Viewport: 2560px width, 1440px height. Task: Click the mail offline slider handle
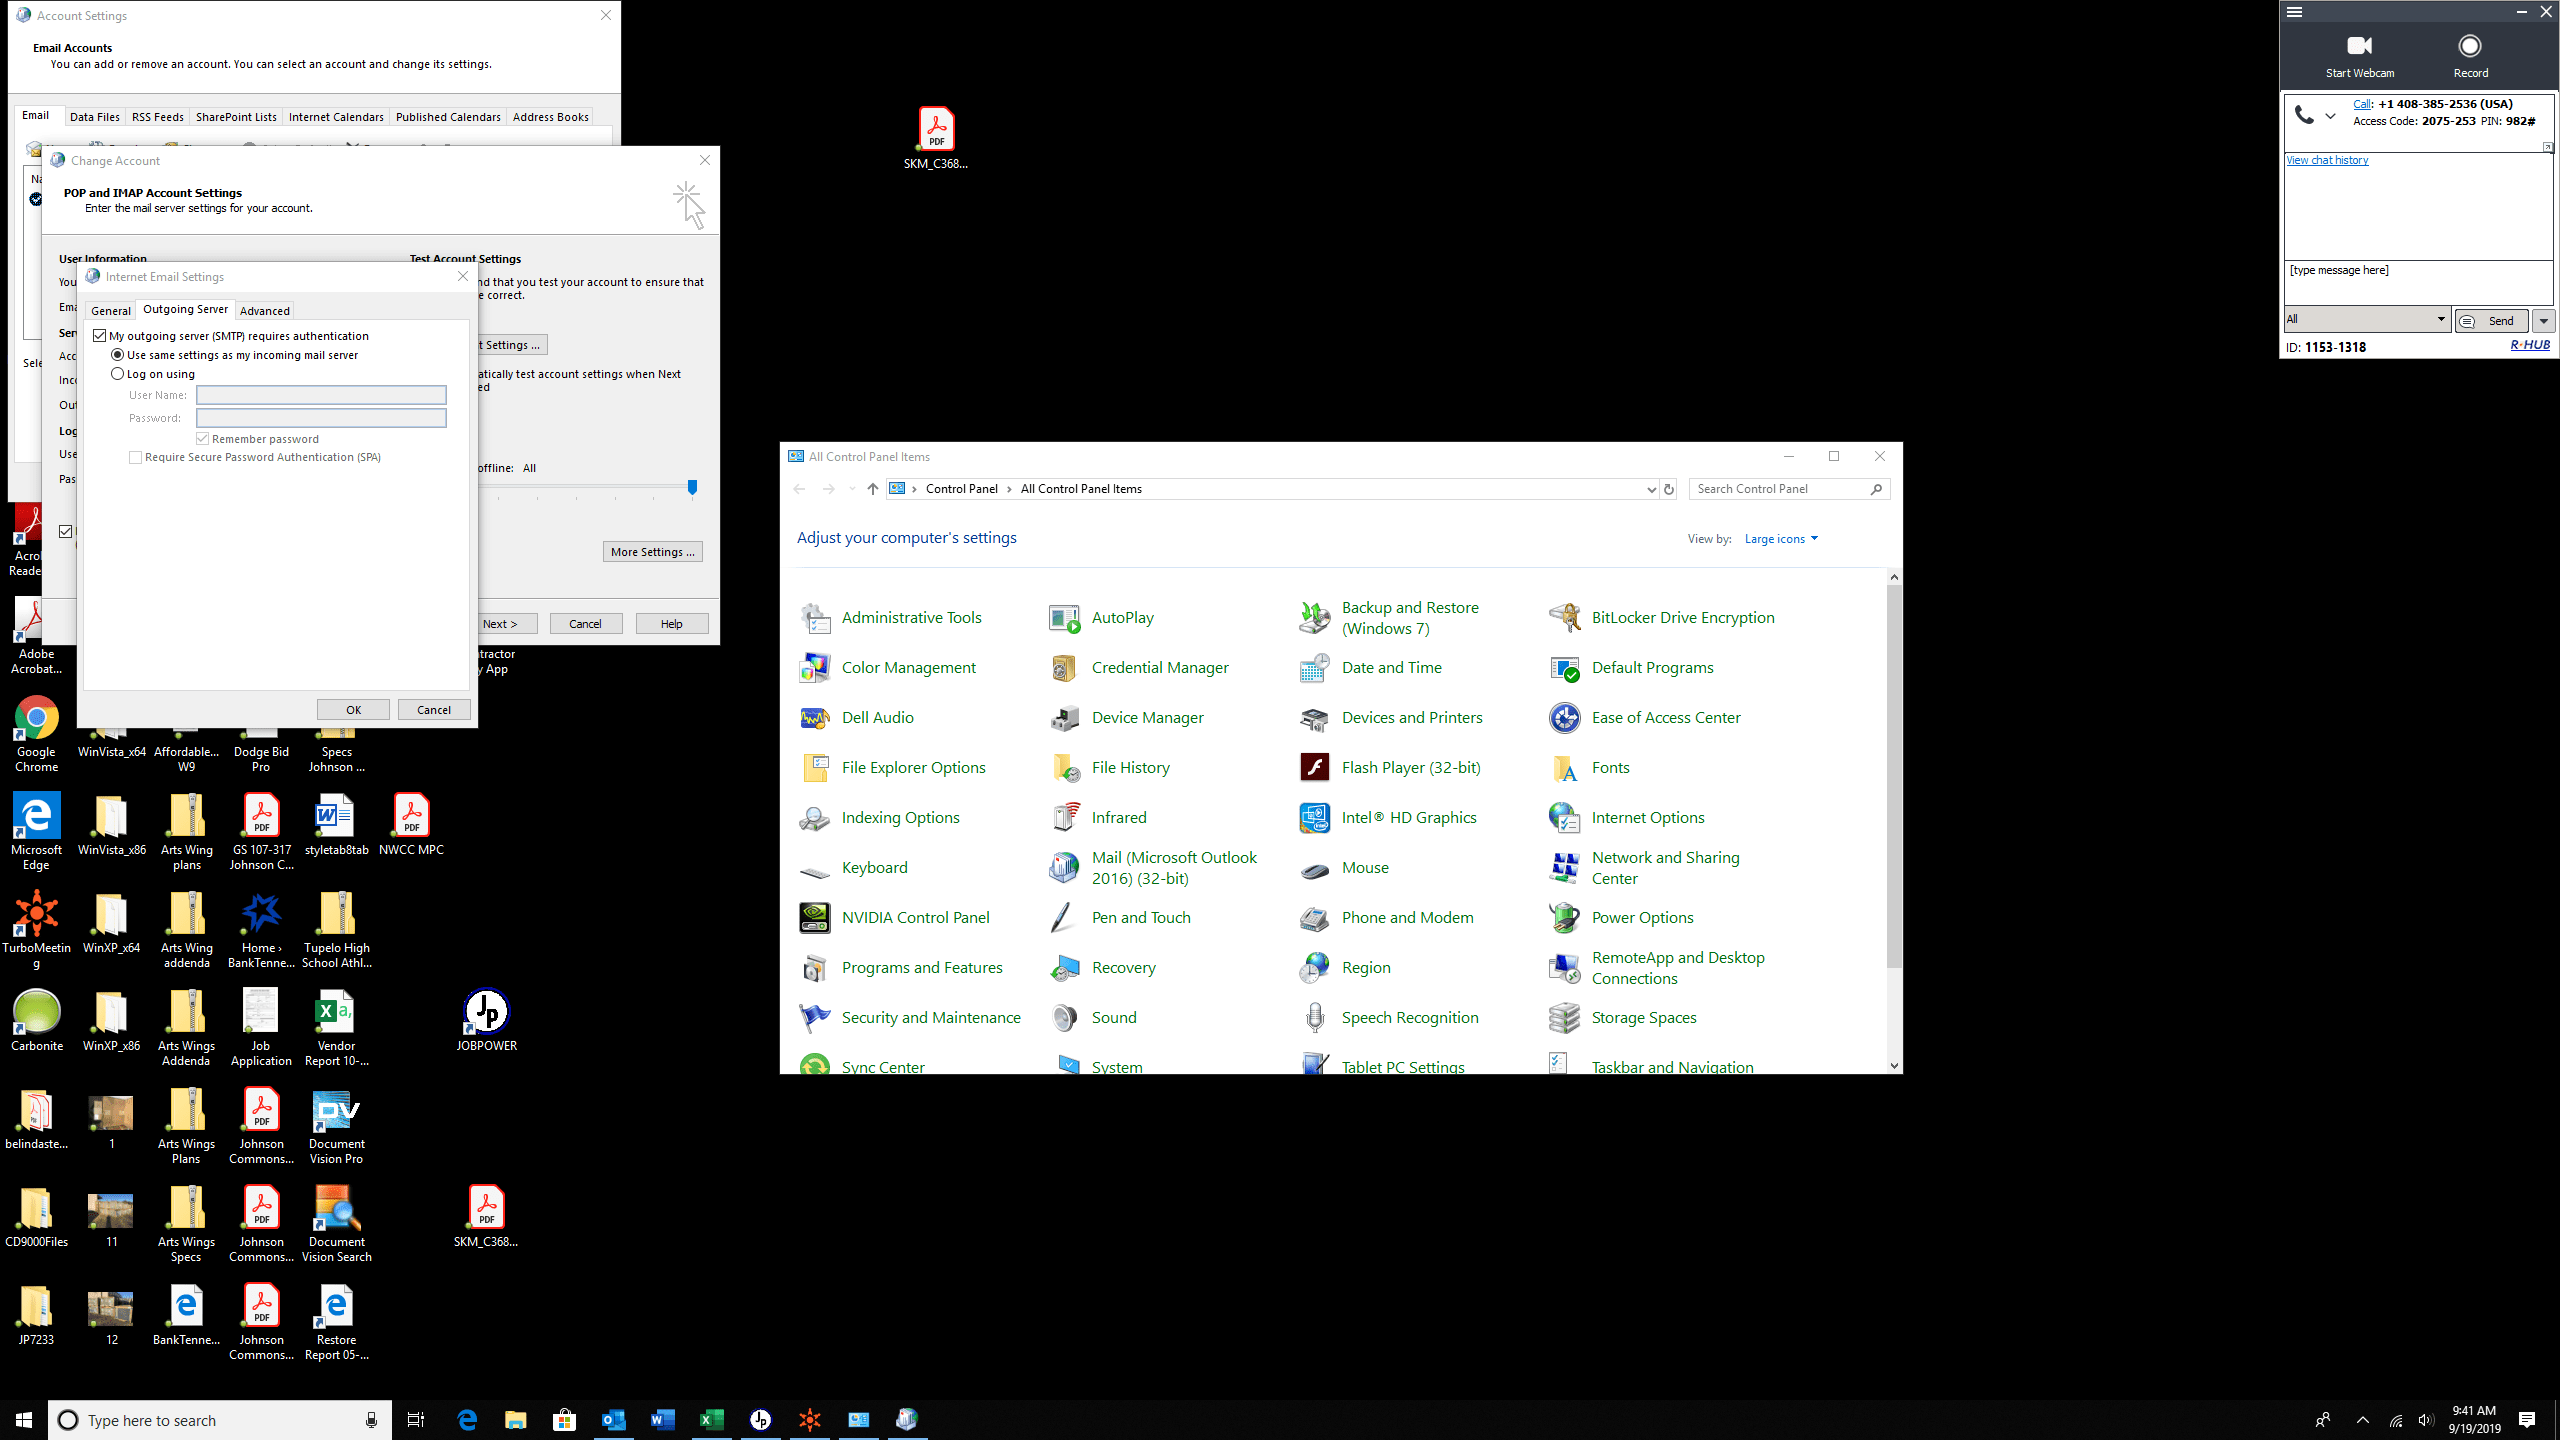(x=692, y=487)
